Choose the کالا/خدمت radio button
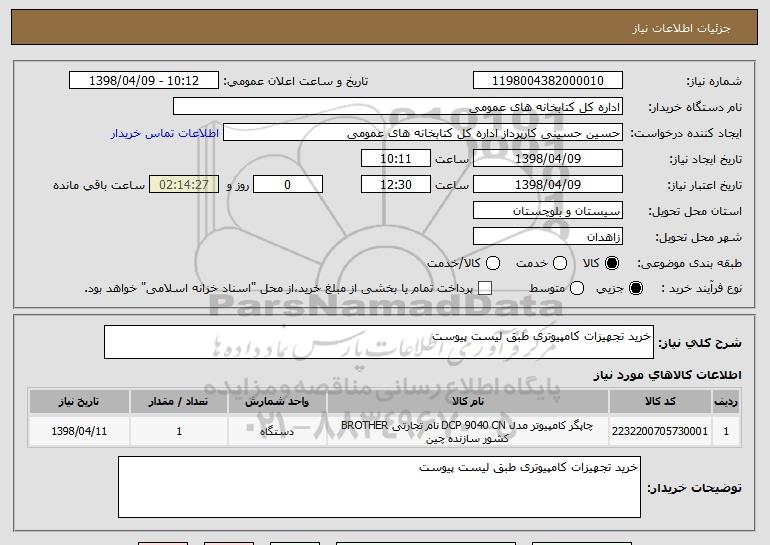This screenshot has height=545, width=770. [491, 263]
